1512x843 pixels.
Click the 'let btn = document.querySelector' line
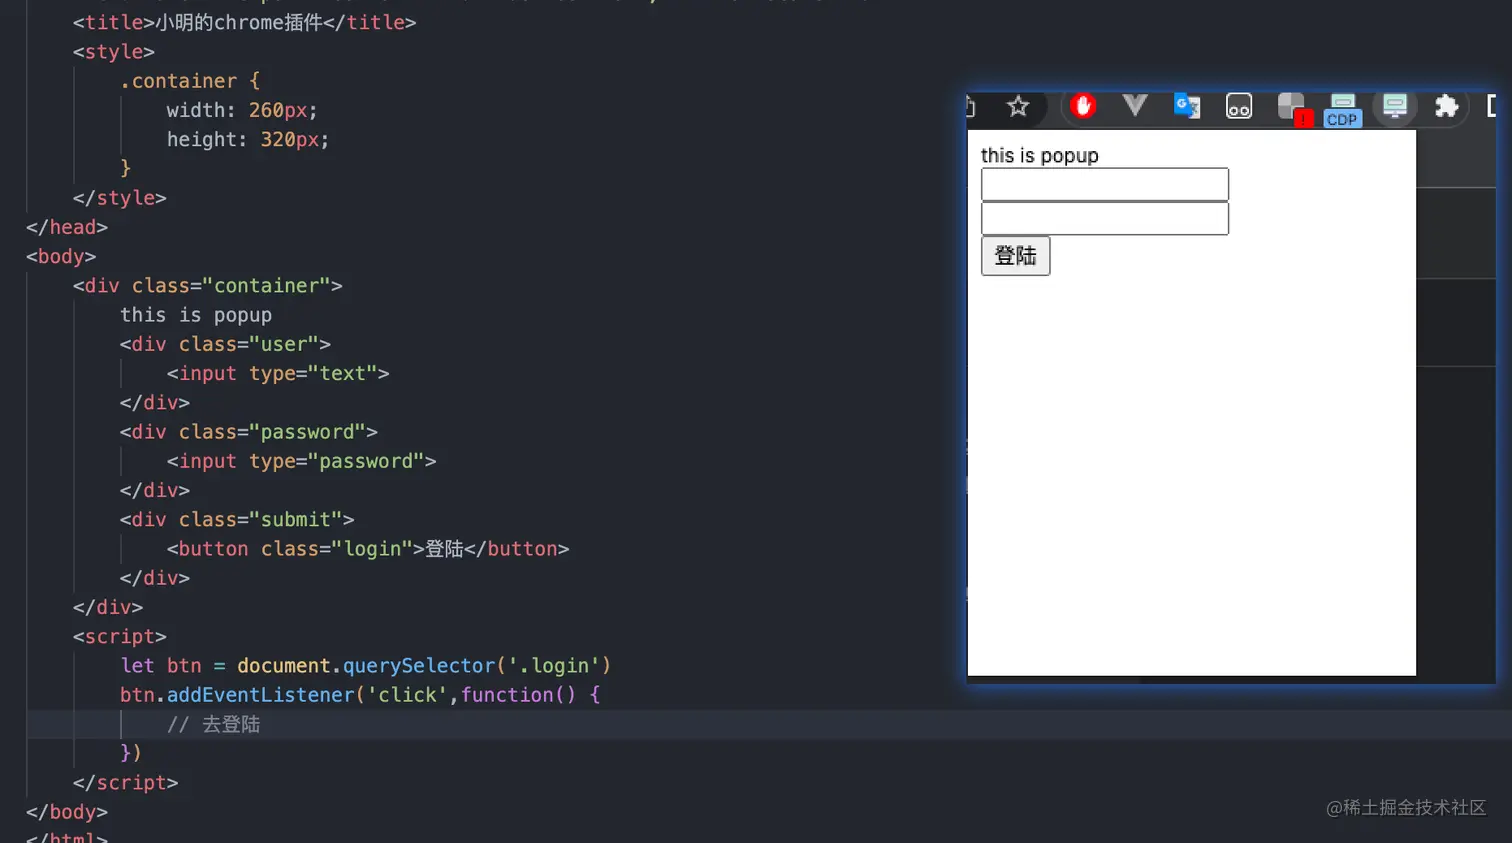[365, 666]
